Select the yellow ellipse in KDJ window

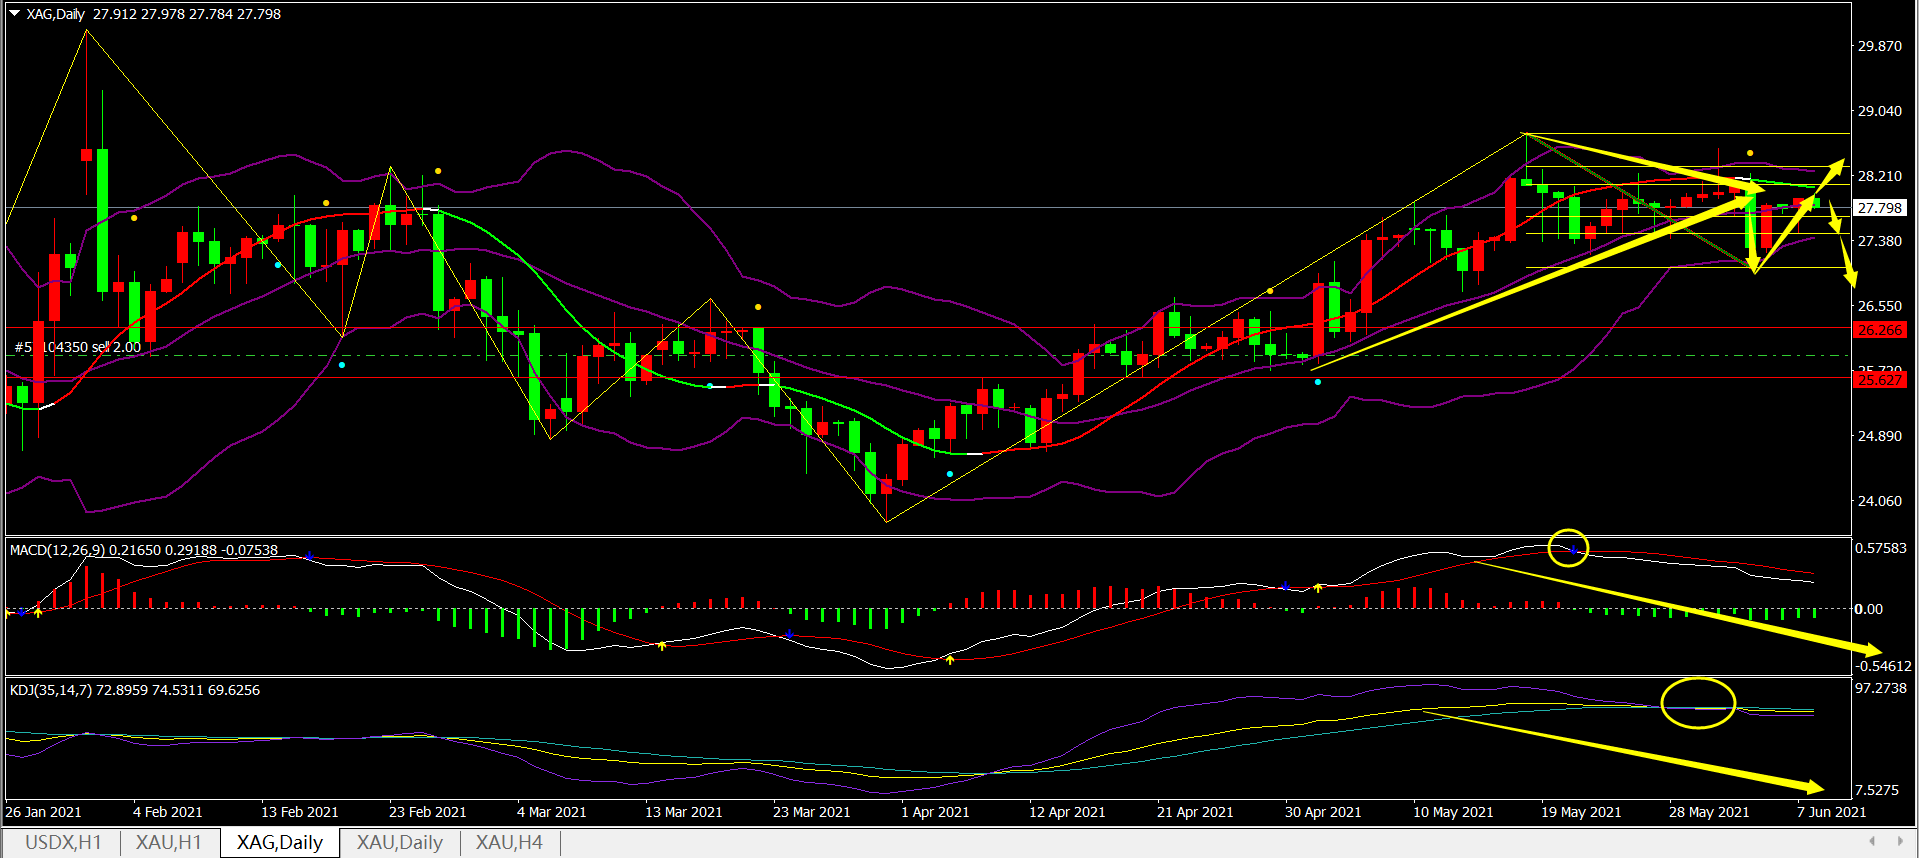click(x=1698, y=703)
